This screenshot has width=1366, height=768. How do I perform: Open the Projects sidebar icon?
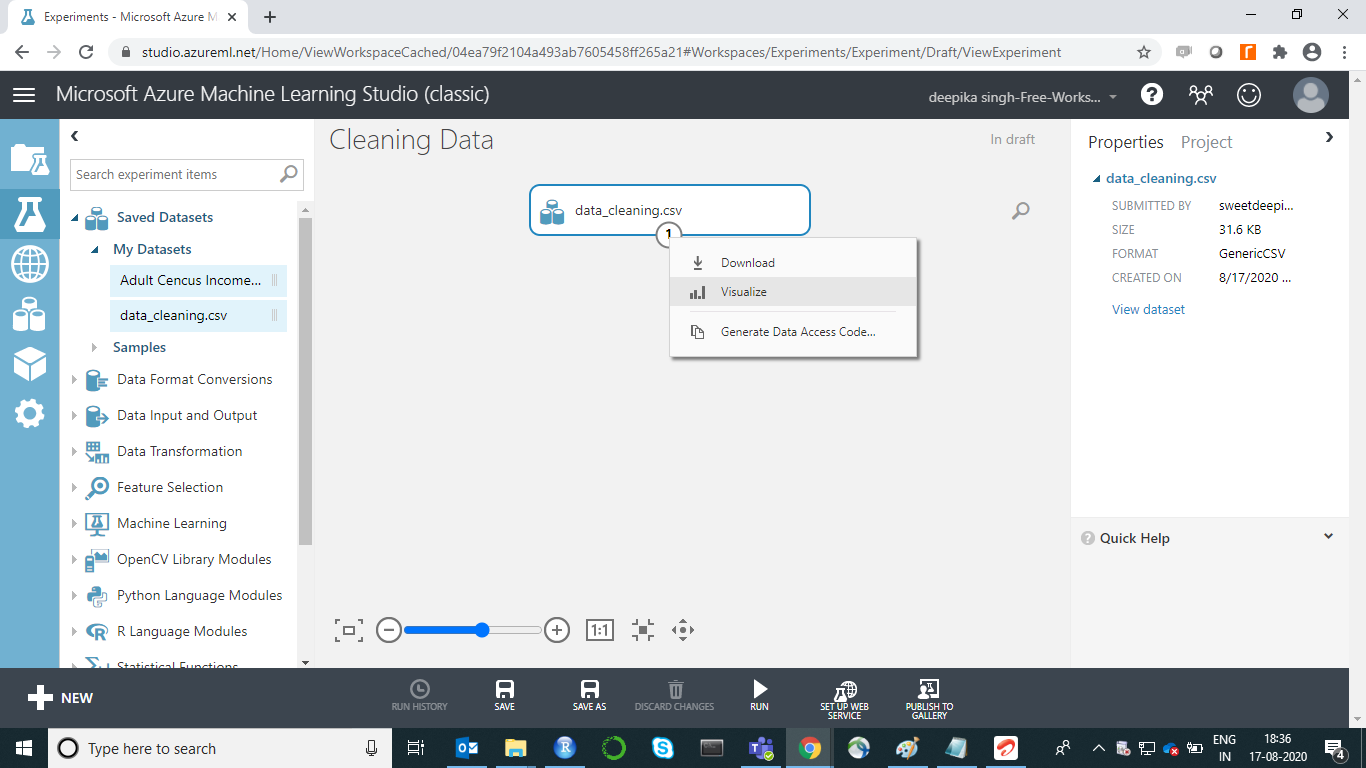click(x=29, y=159)
